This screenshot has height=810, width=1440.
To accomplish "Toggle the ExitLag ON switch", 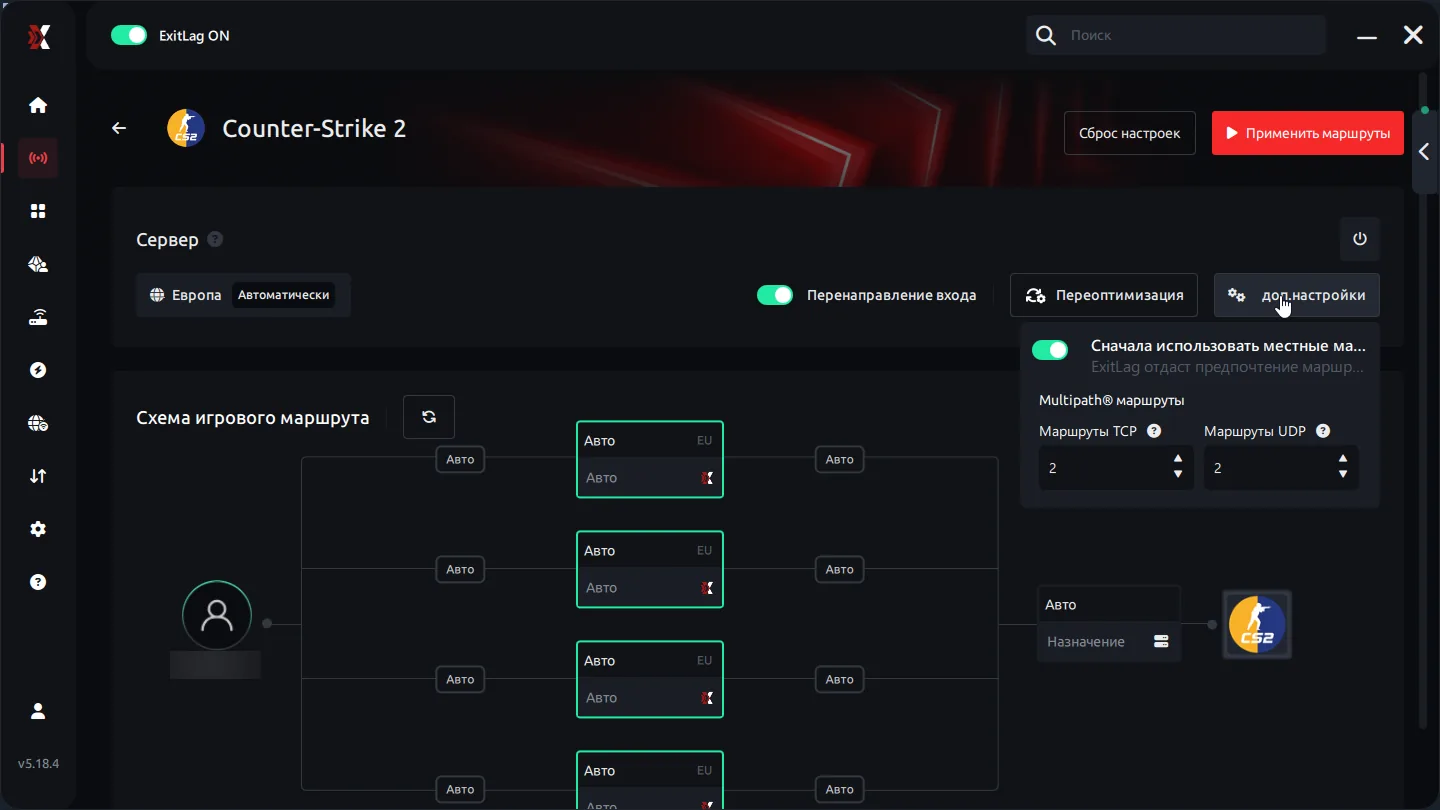I will point(129,35).
